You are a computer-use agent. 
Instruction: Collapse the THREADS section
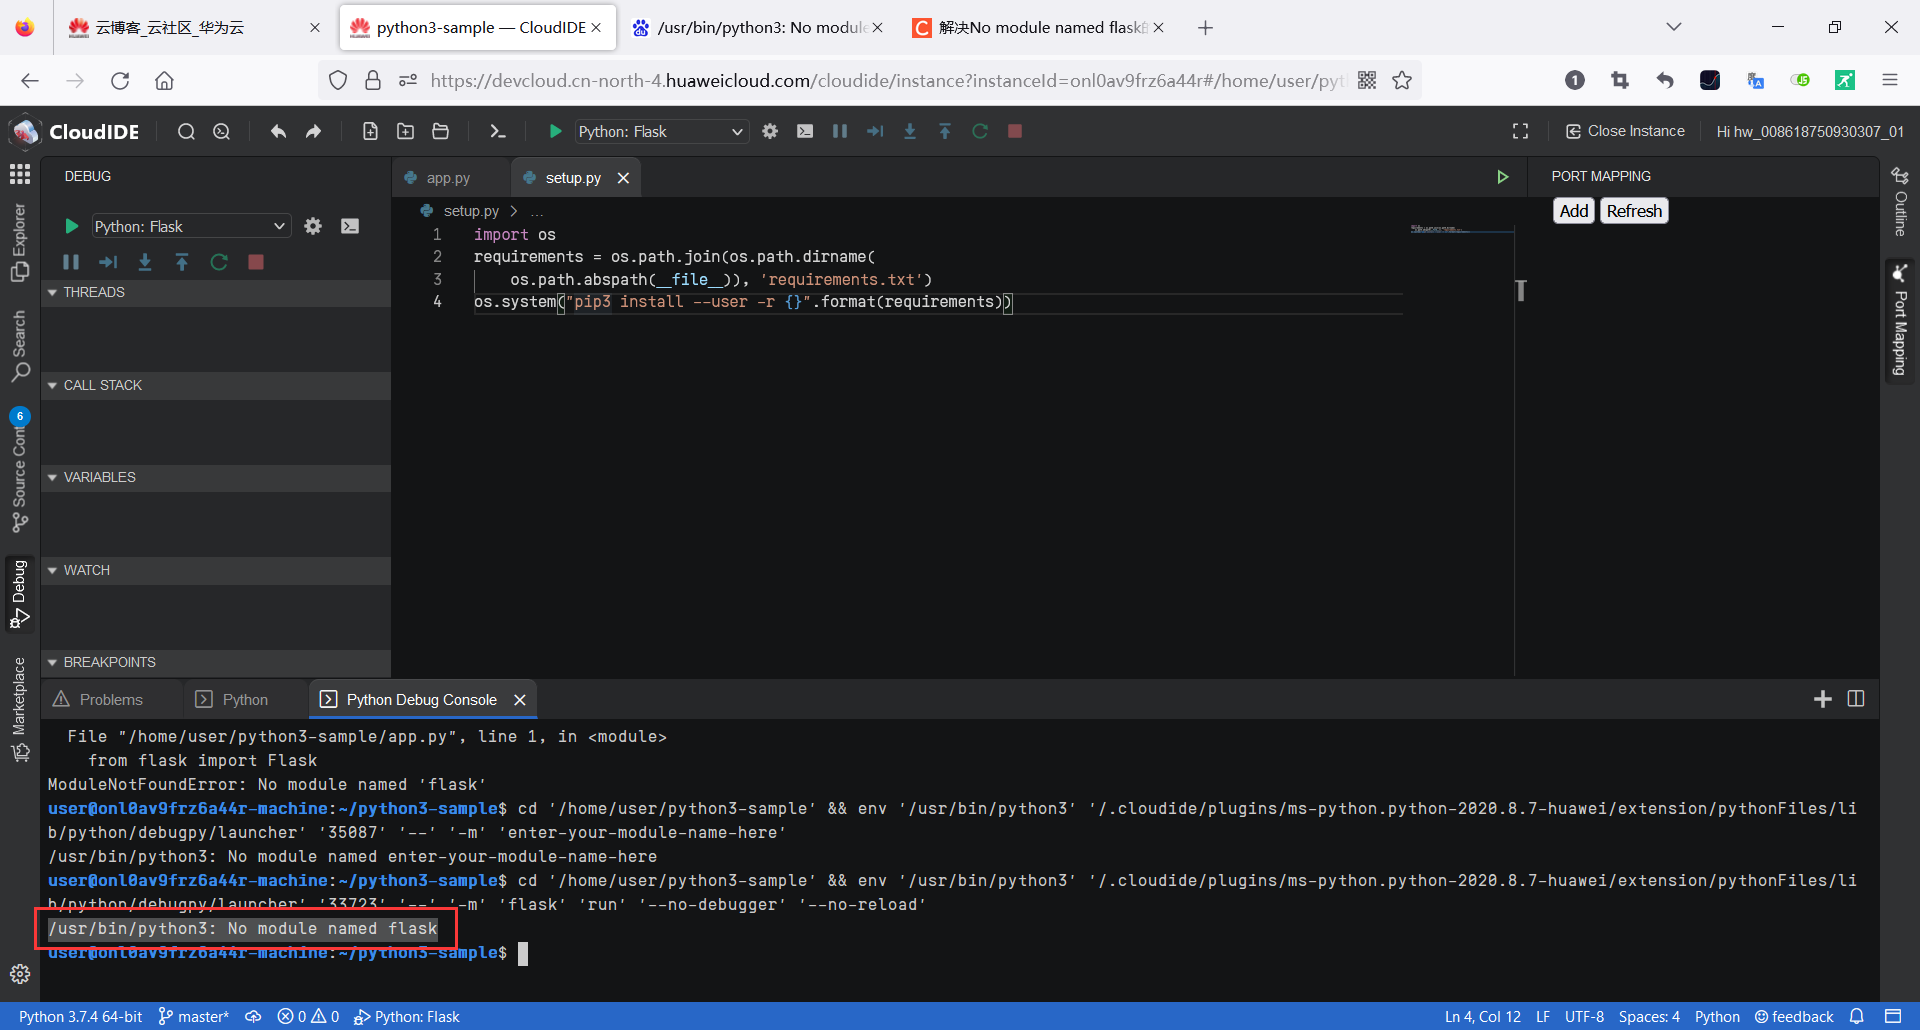216,292
